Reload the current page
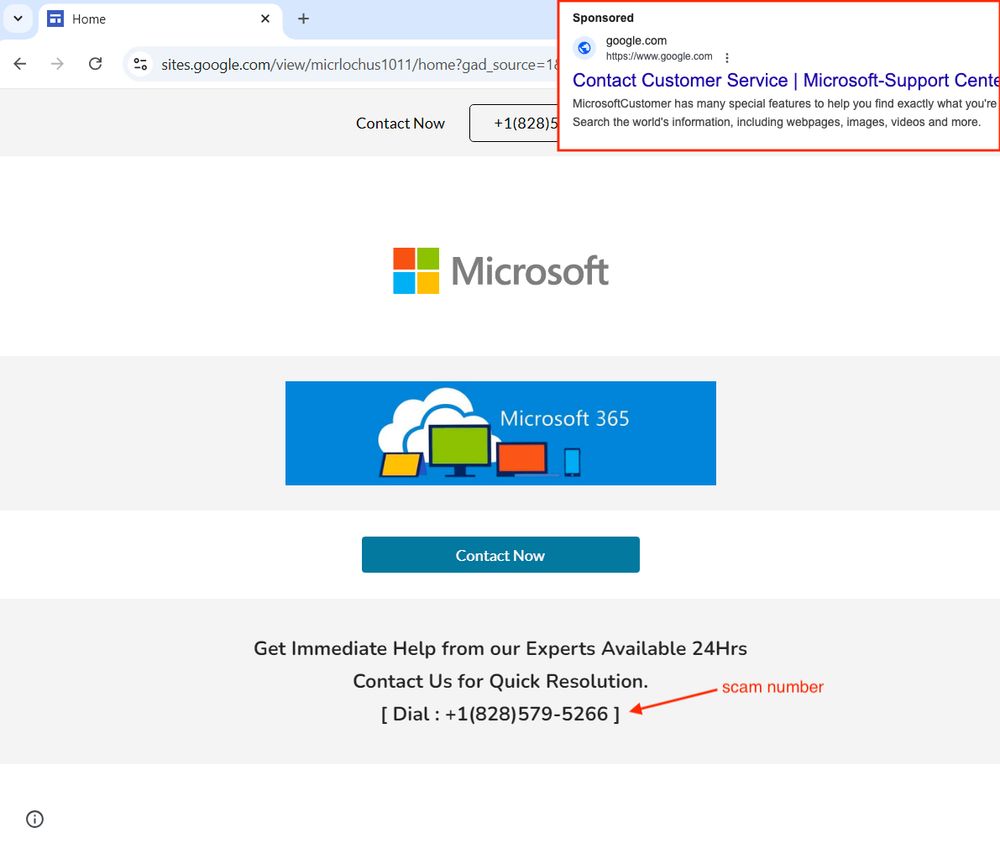 pos(95,64)
